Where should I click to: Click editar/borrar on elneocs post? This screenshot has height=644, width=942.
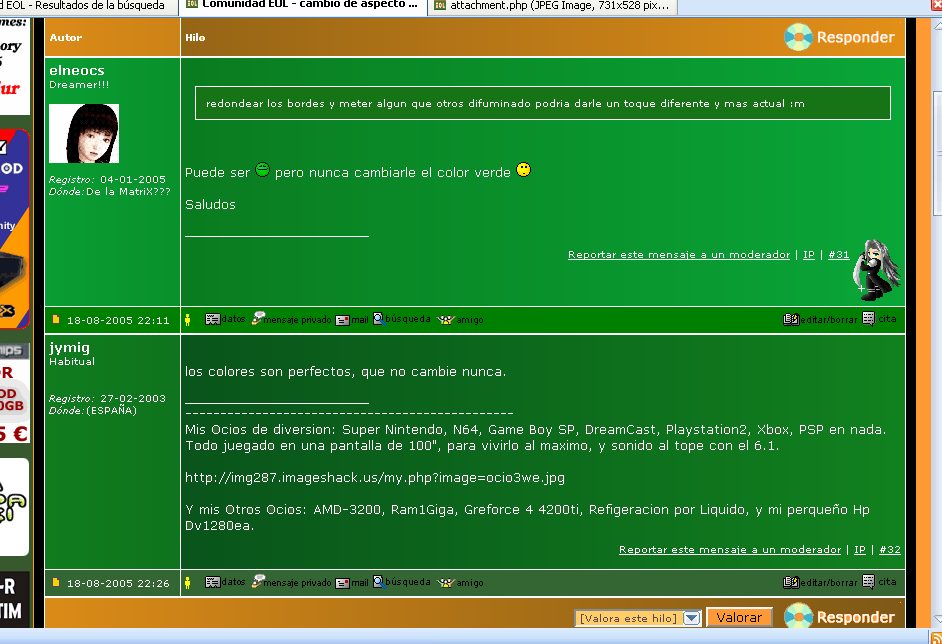(x=820, y=319)
